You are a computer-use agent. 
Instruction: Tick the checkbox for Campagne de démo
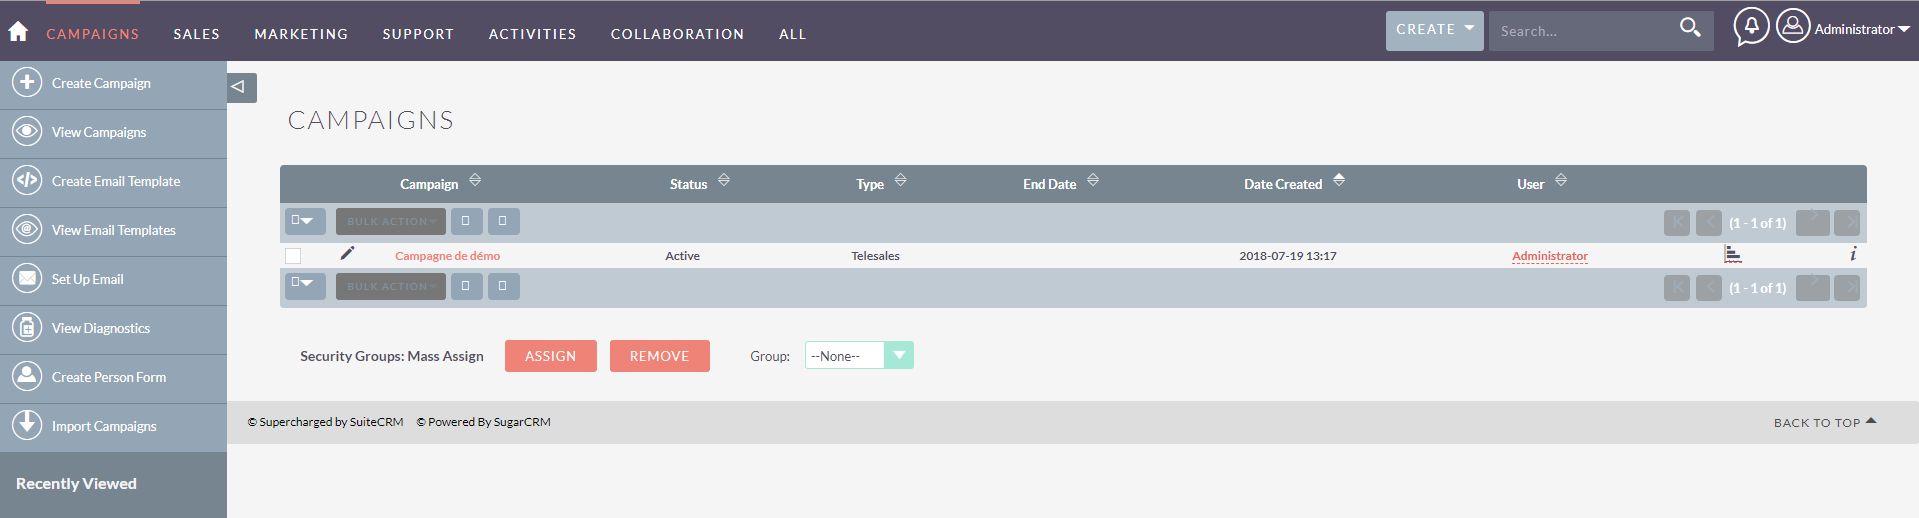[x=293, y=256]
